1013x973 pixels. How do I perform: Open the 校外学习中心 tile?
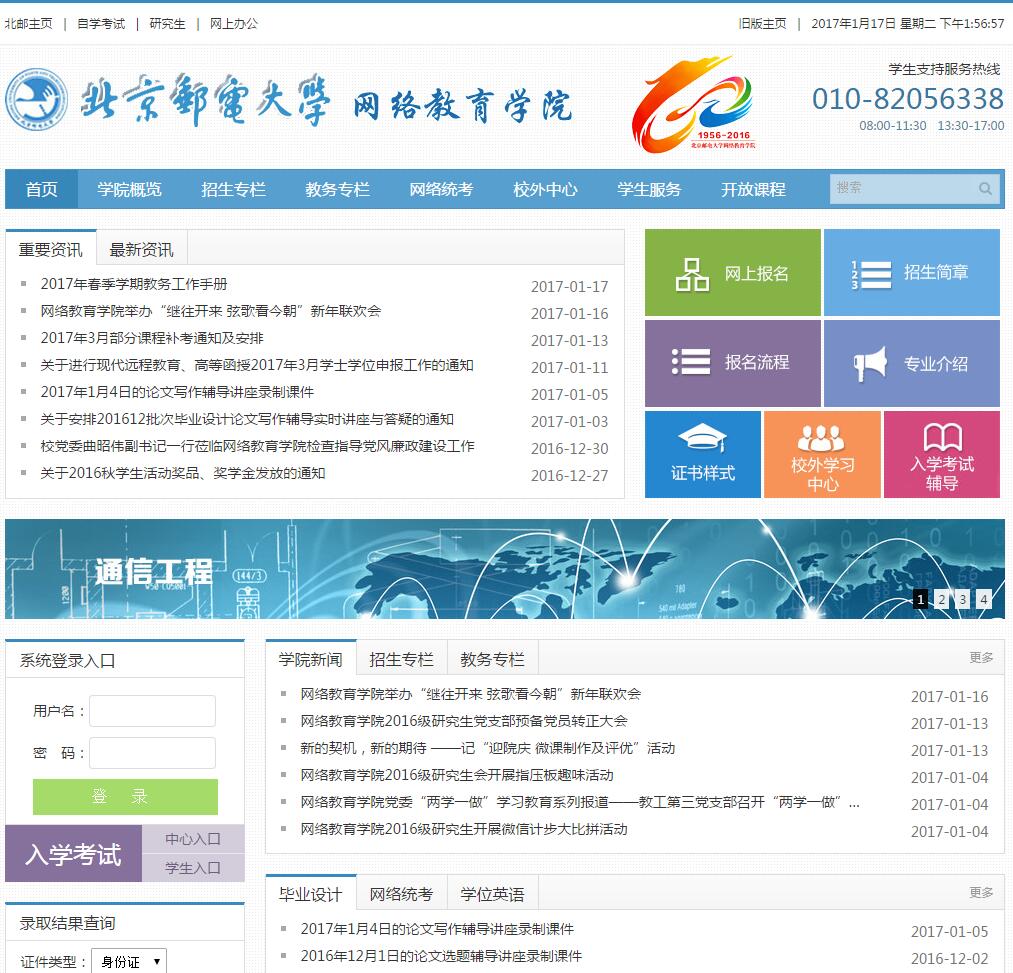coord(822,454)
